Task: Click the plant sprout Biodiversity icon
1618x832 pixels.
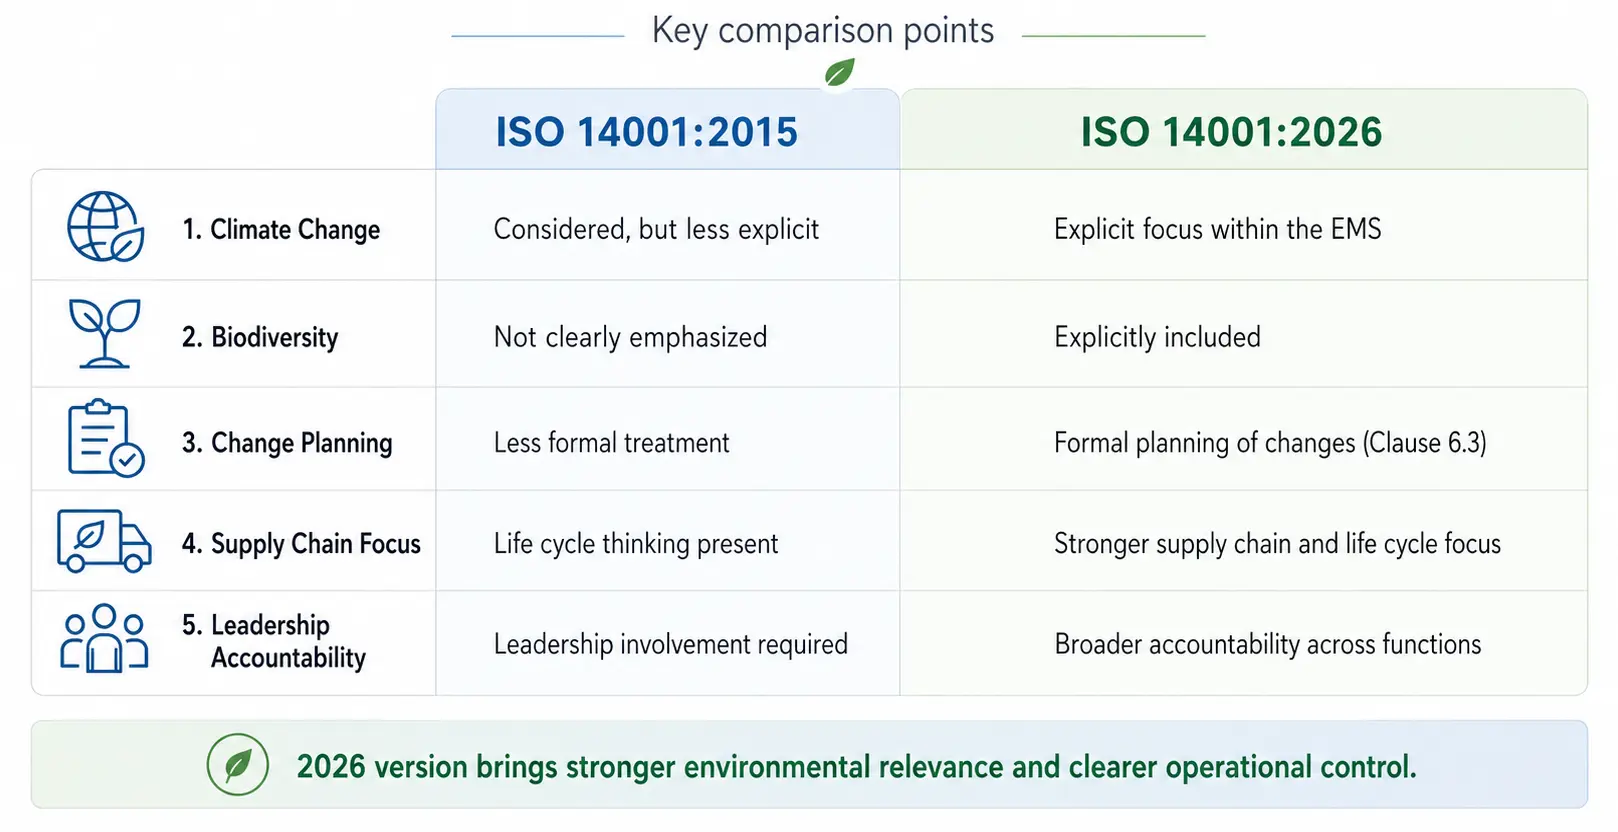Action: 104,333
